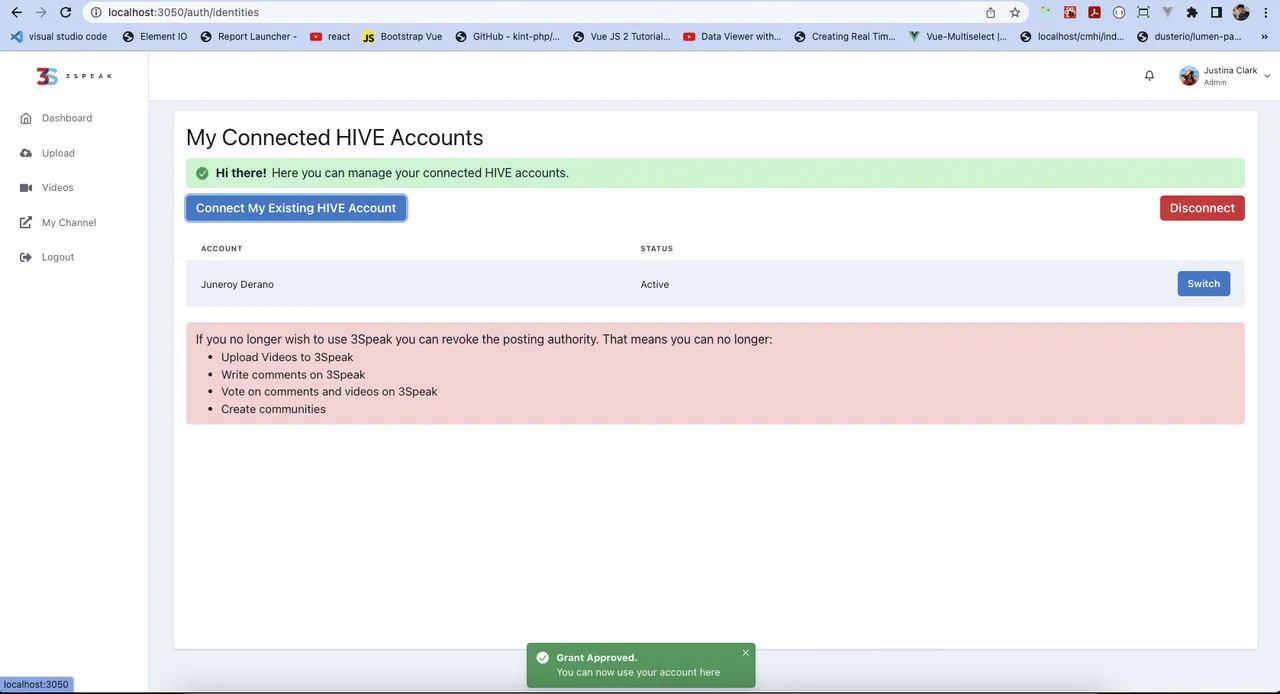The image size is (1280, 694).
Task: Click the red Disconnect button
Action: [x=1202, y=208]
